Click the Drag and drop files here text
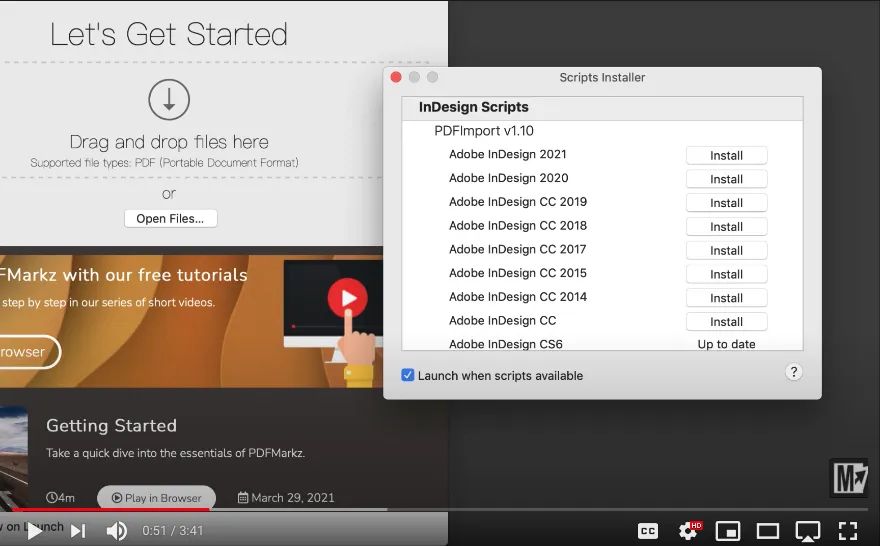880x546 pixels. [x=169, y=142]
